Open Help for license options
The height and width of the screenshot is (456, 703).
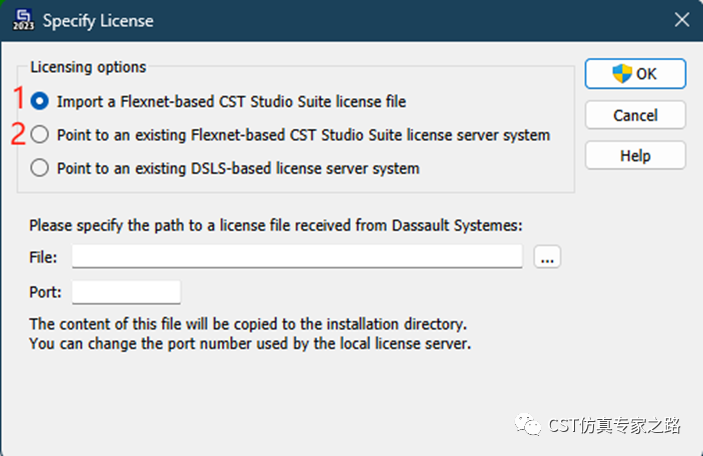[x=635, y=156]
